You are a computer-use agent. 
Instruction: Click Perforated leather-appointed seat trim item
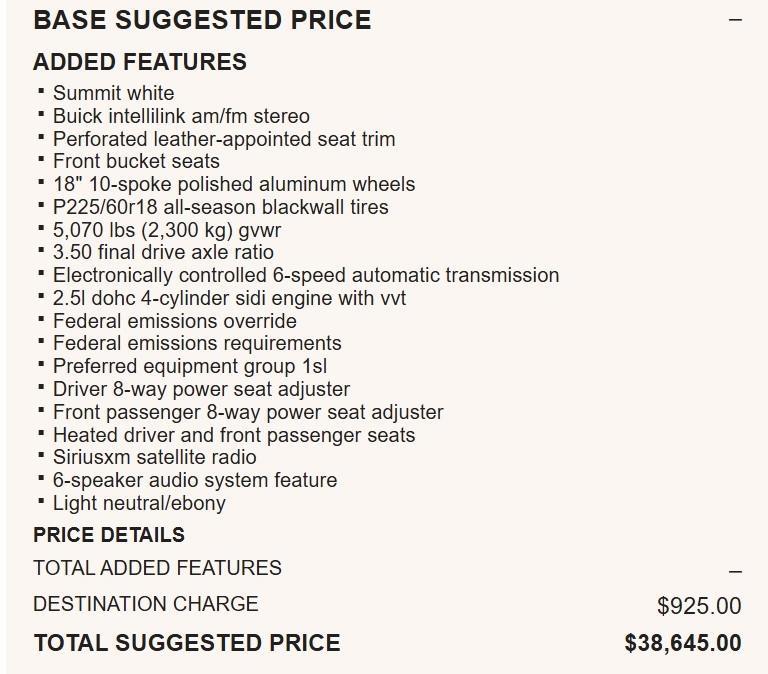[x=224, y=139]
